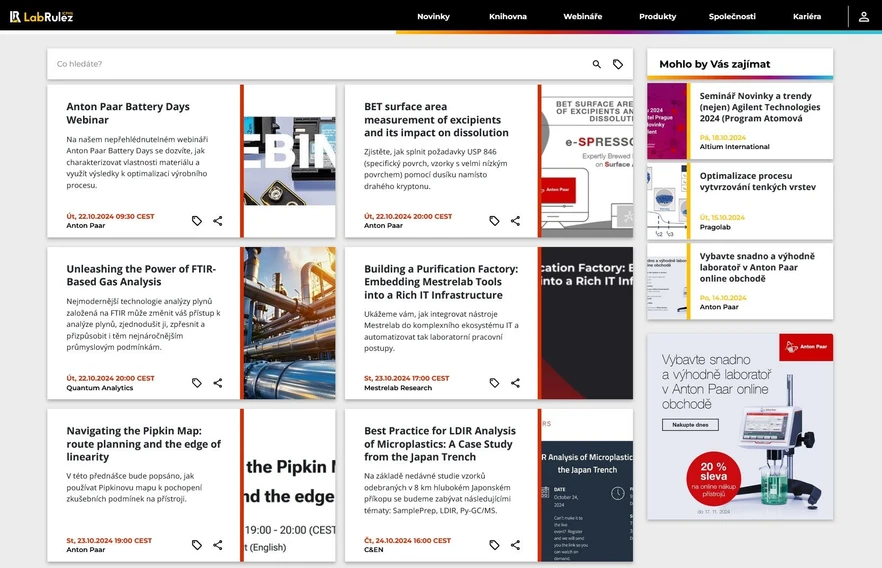
Task: Click the search magnifier icon
Action: 597,64
